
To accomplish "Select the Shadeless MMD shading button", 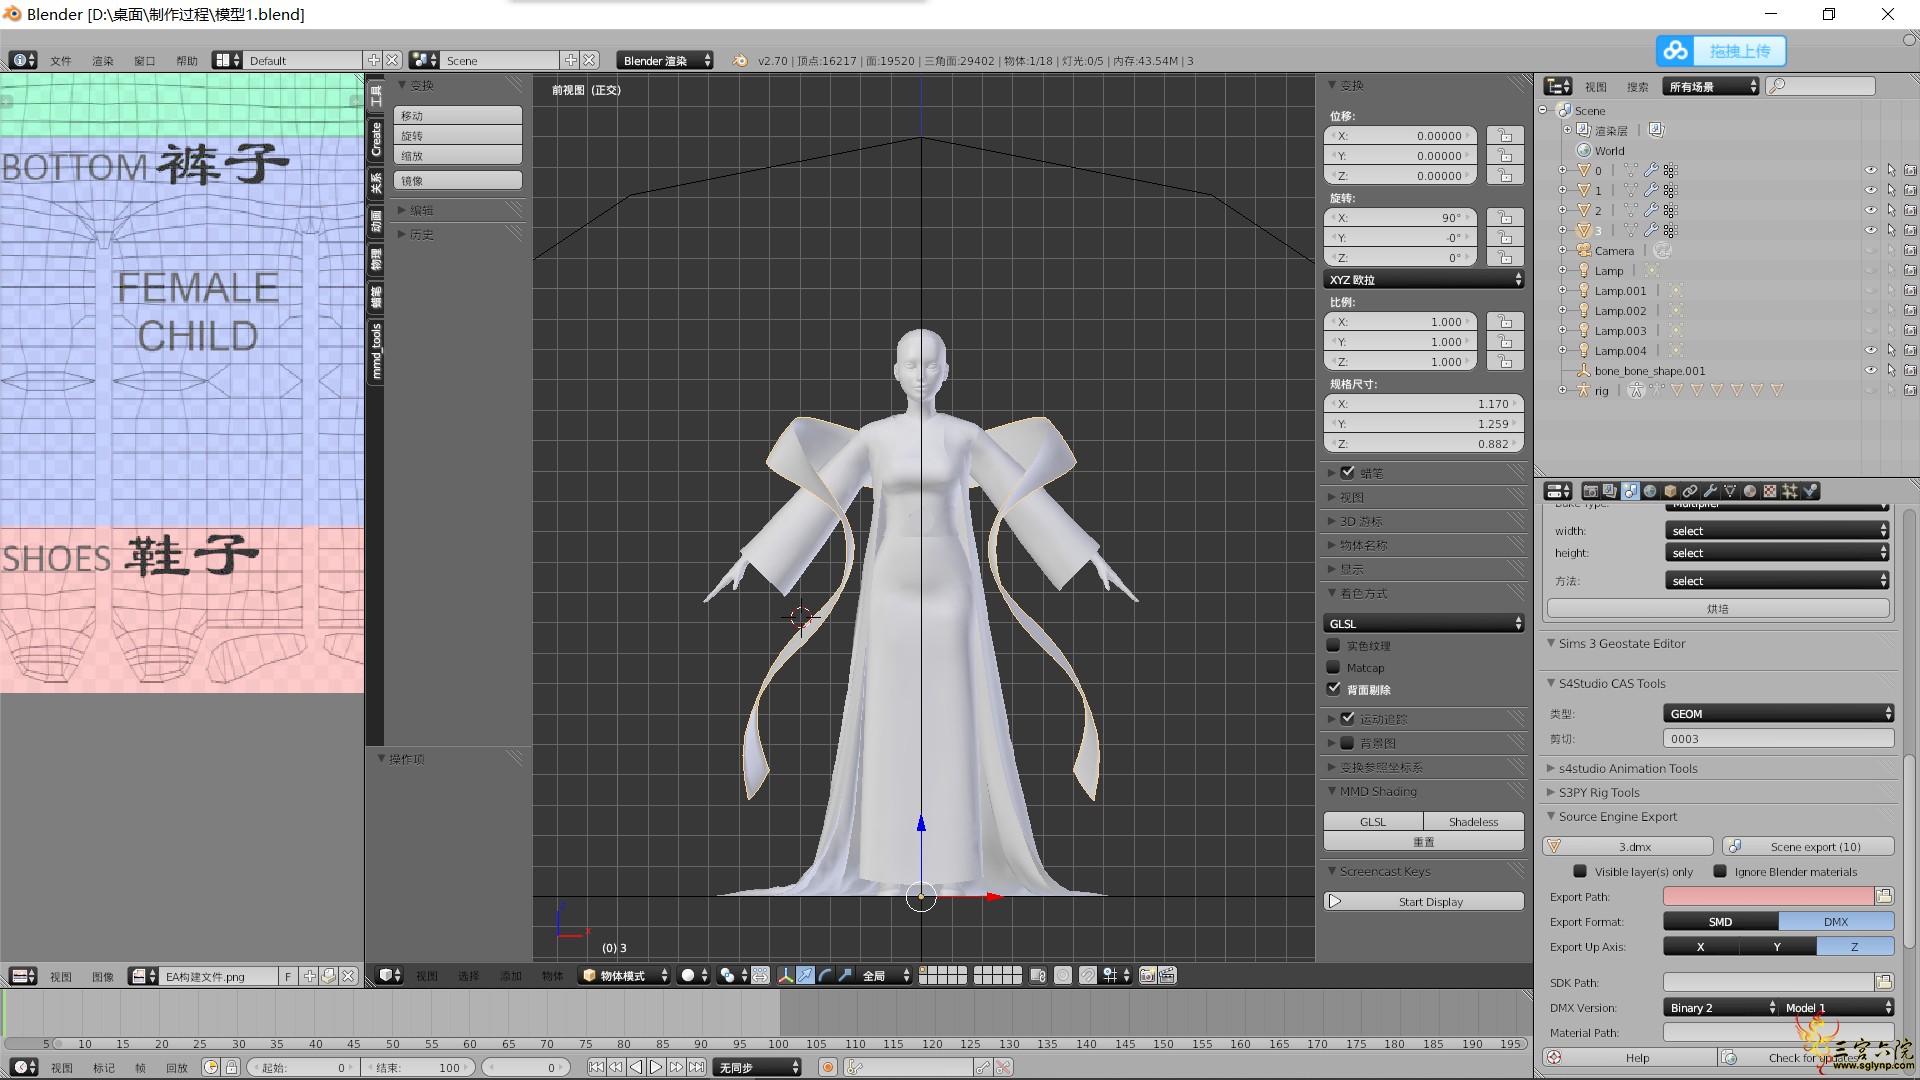I will coord(1474,821).
